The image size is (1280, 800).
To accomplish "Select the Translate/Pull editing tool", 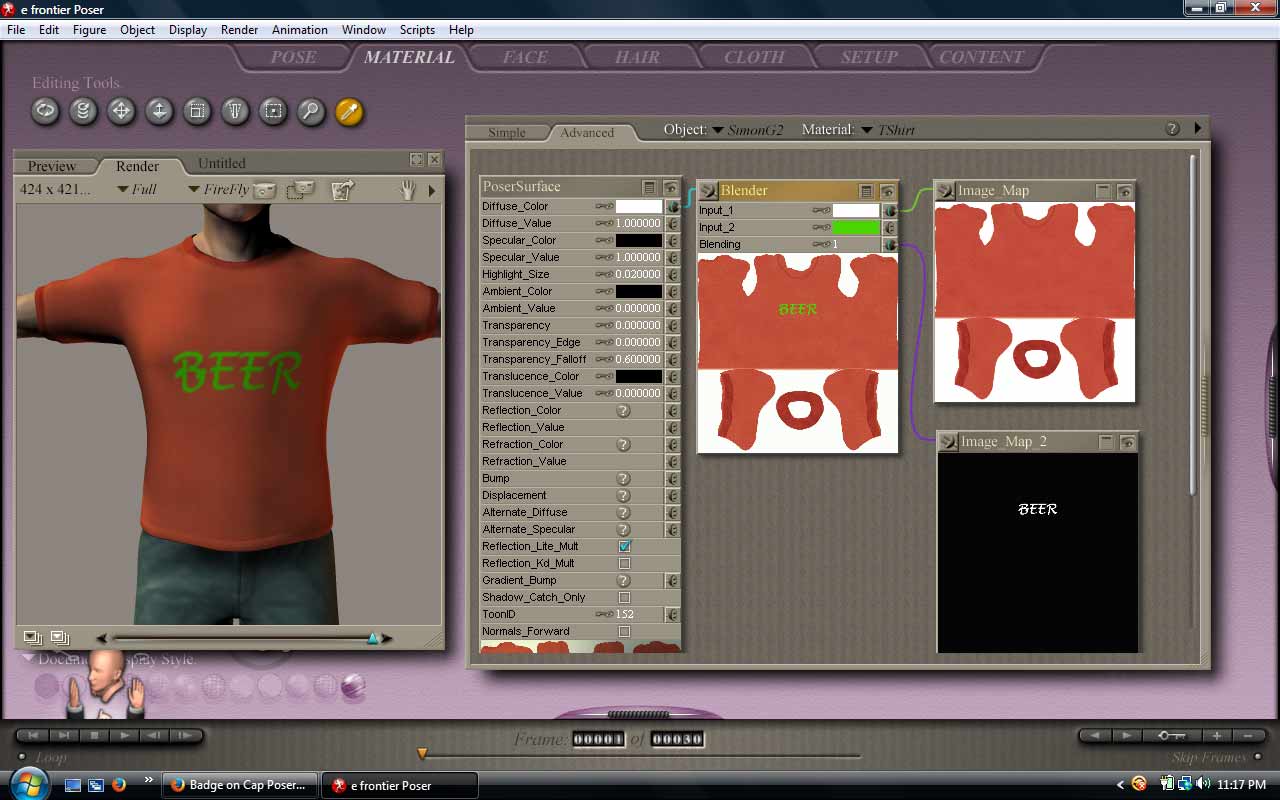I will click(x=121, y=111).
